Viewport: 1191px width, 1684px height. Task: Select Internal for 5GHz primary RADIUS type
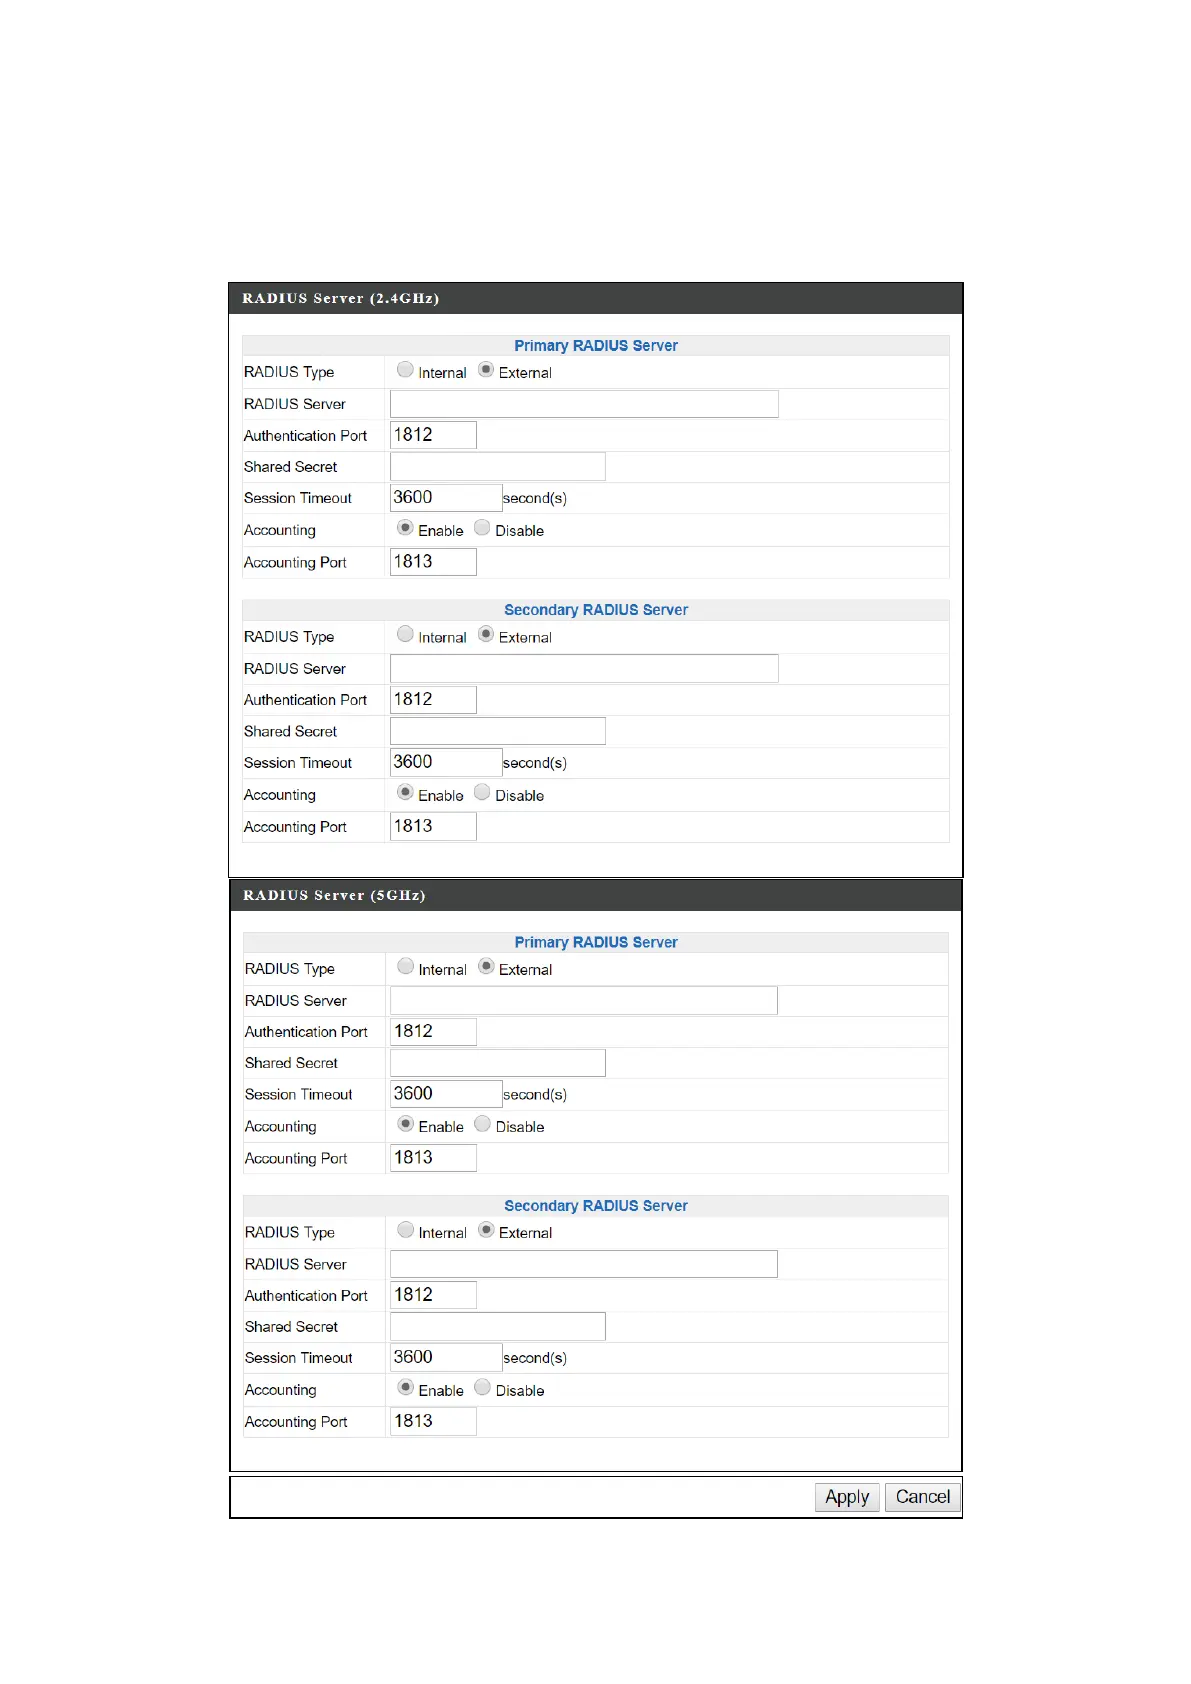(405, 967)
